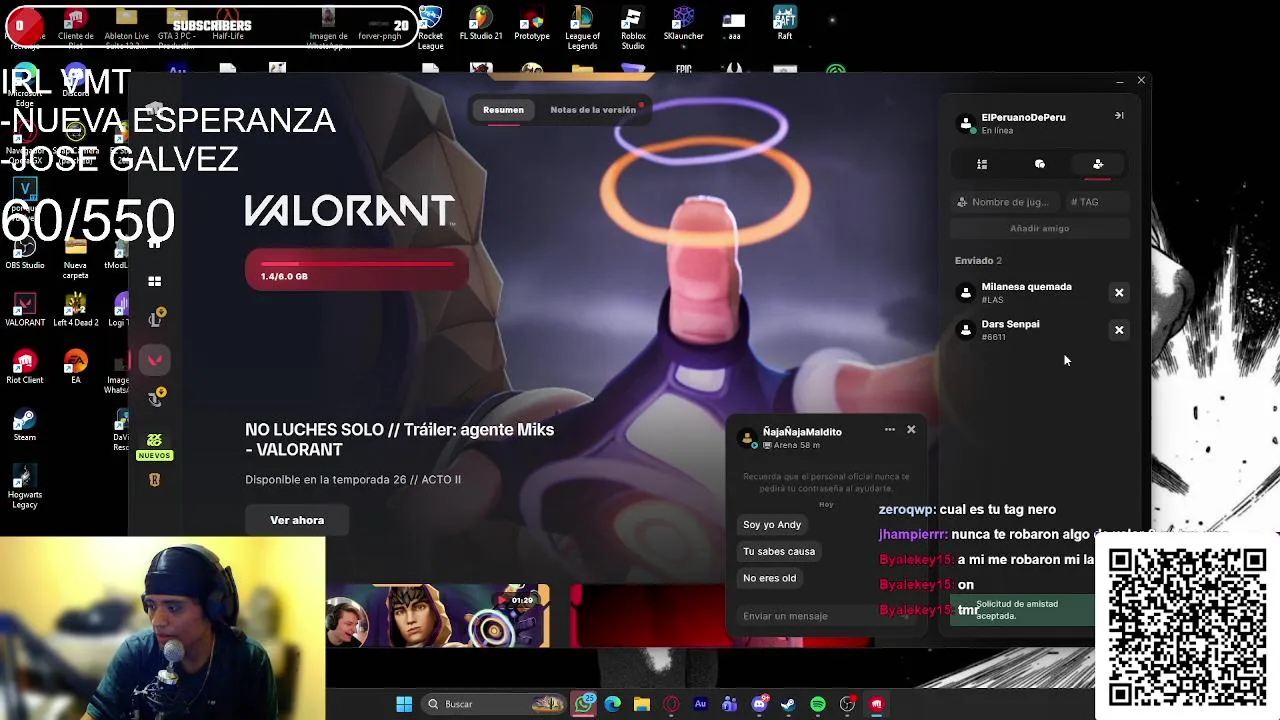Select the add friend tab icon
The height and width of the screenshot is (720, 1280).
(1098, 164)
